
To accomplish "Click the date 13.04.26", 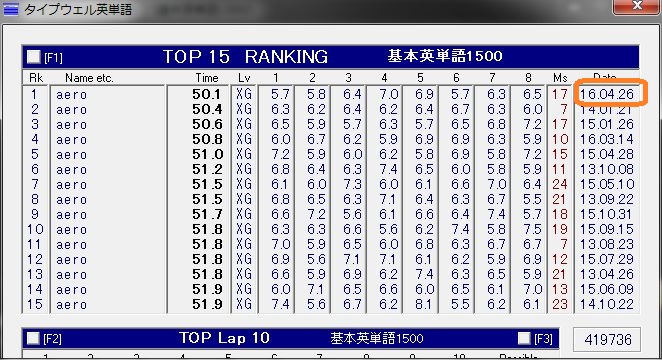I will point(607,274).
